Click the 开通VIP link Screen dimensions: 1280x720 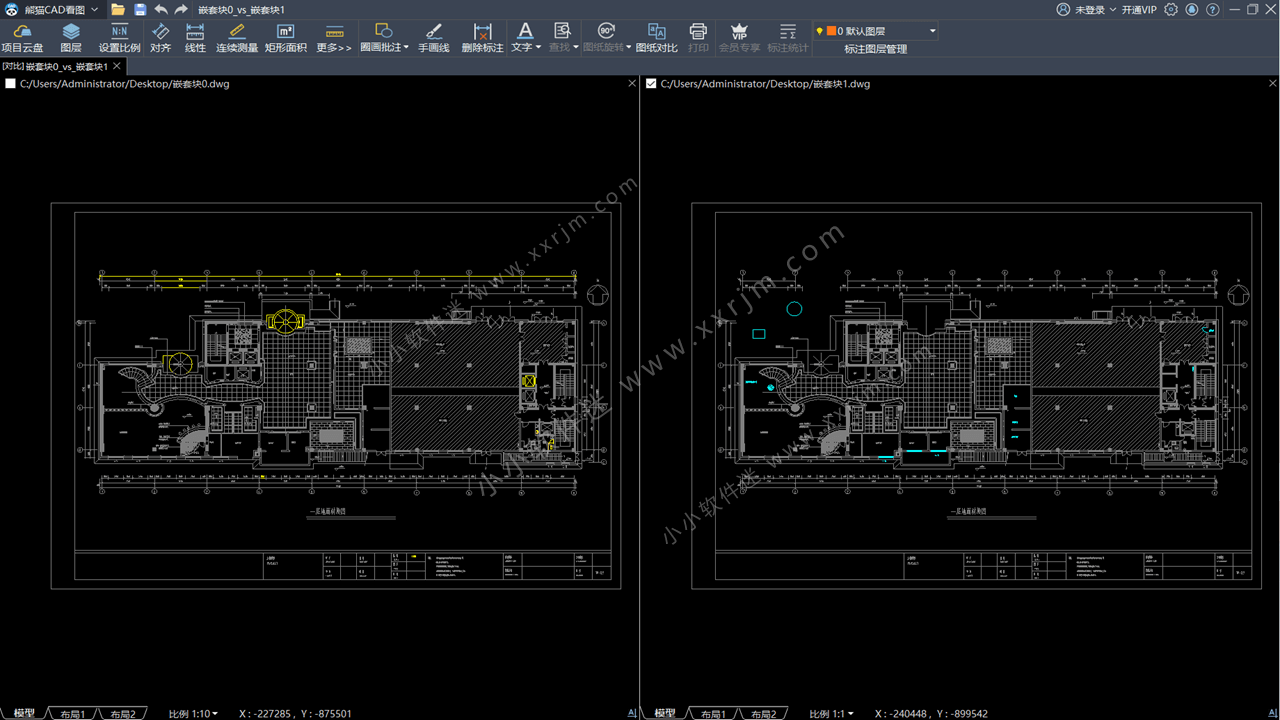[1138, 9]
